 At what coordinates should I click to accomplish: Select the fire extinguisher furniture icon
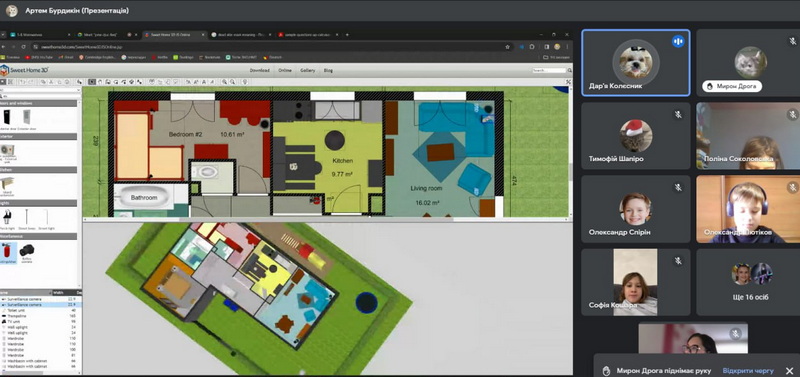(8, 251)
